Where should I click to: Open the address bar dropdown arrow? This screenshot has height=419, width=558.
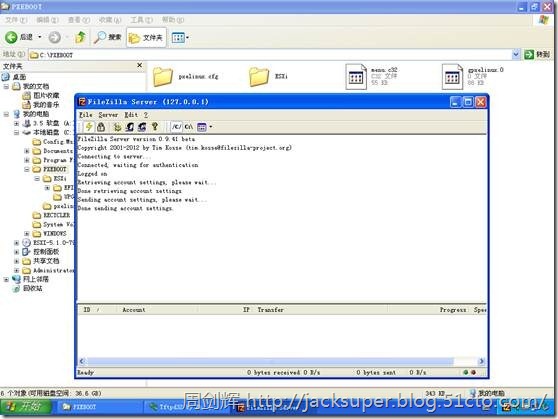point(516,54)
